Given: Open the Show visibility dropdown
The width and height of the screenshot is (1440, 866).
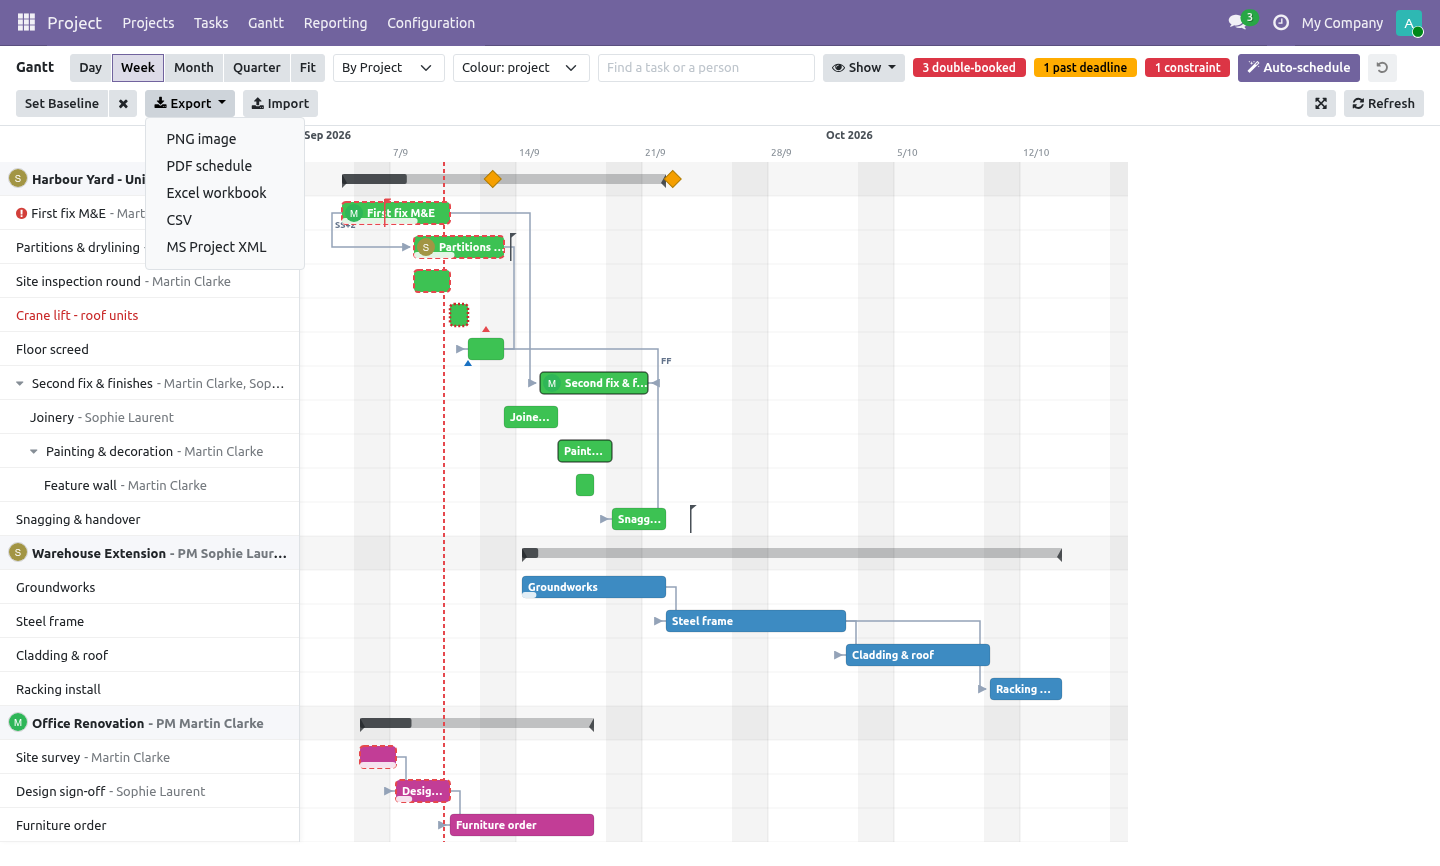Looking at the screenshot, I should point(864,68).
